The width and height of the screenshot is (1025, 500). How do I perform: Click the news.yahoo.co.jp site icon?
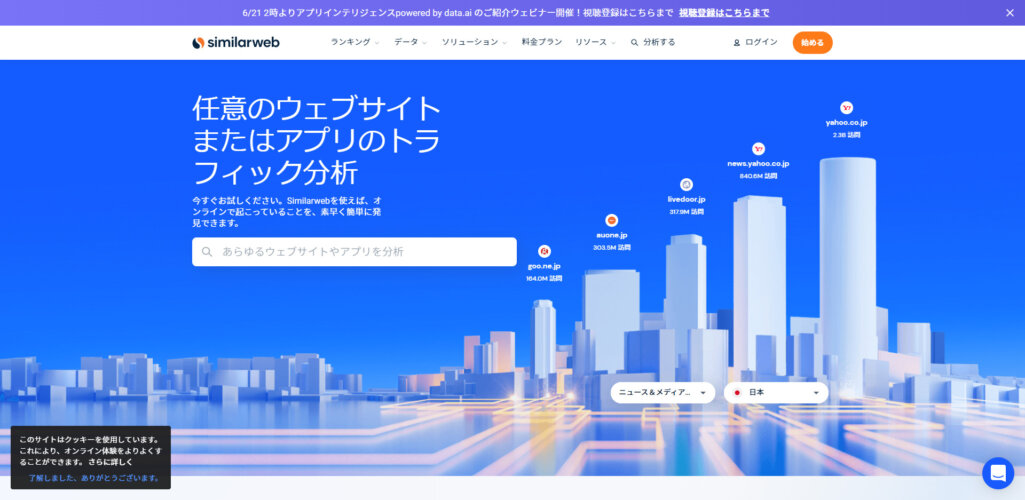coord(758,149)
